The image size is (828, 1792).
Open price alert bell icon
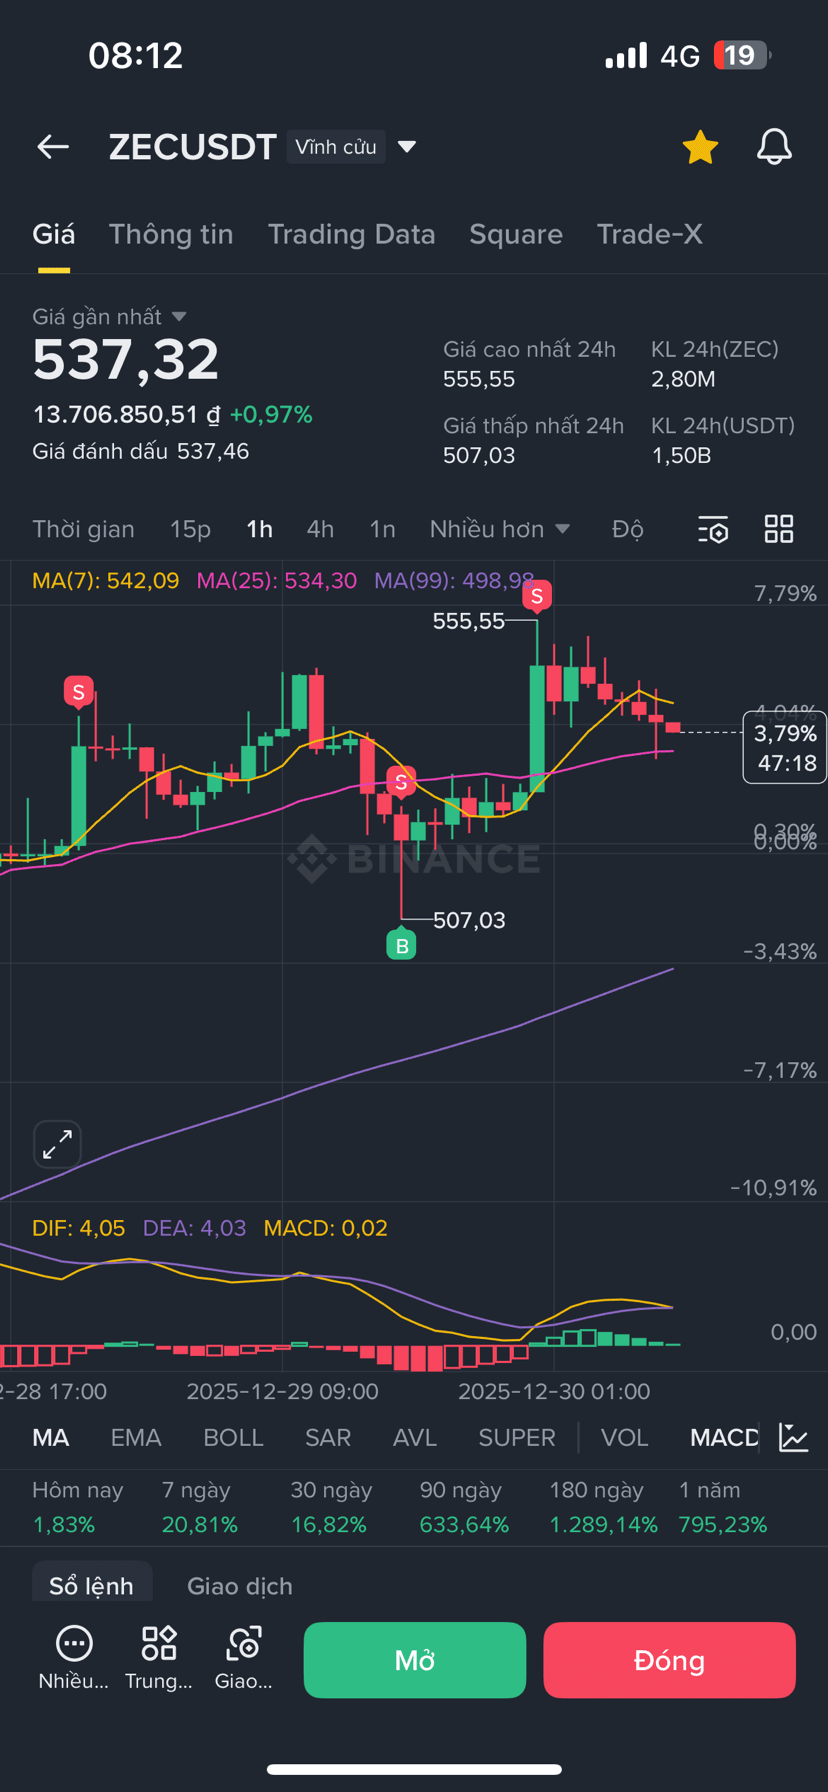(x=774, y=147)
